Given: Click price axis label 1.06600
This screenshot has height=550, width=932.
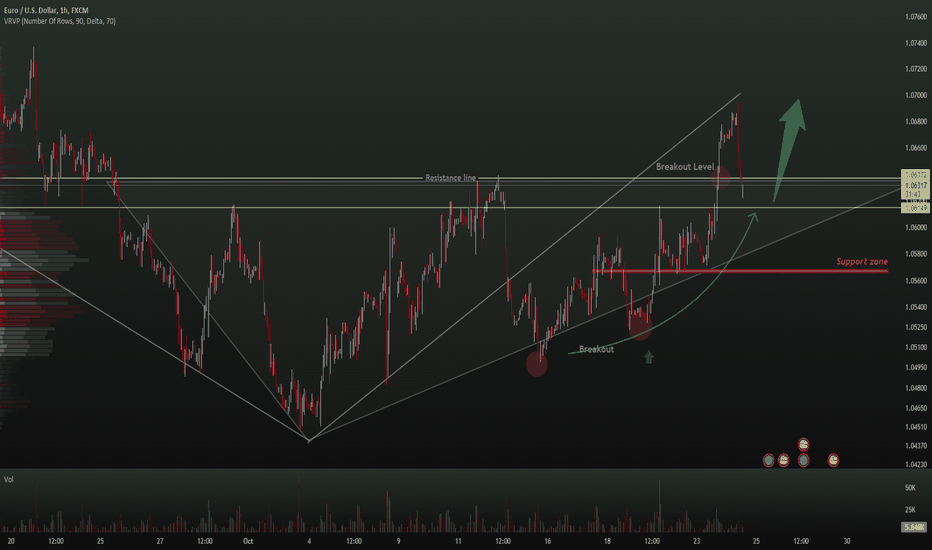Looking at the screenshot, I should (915, 147).
